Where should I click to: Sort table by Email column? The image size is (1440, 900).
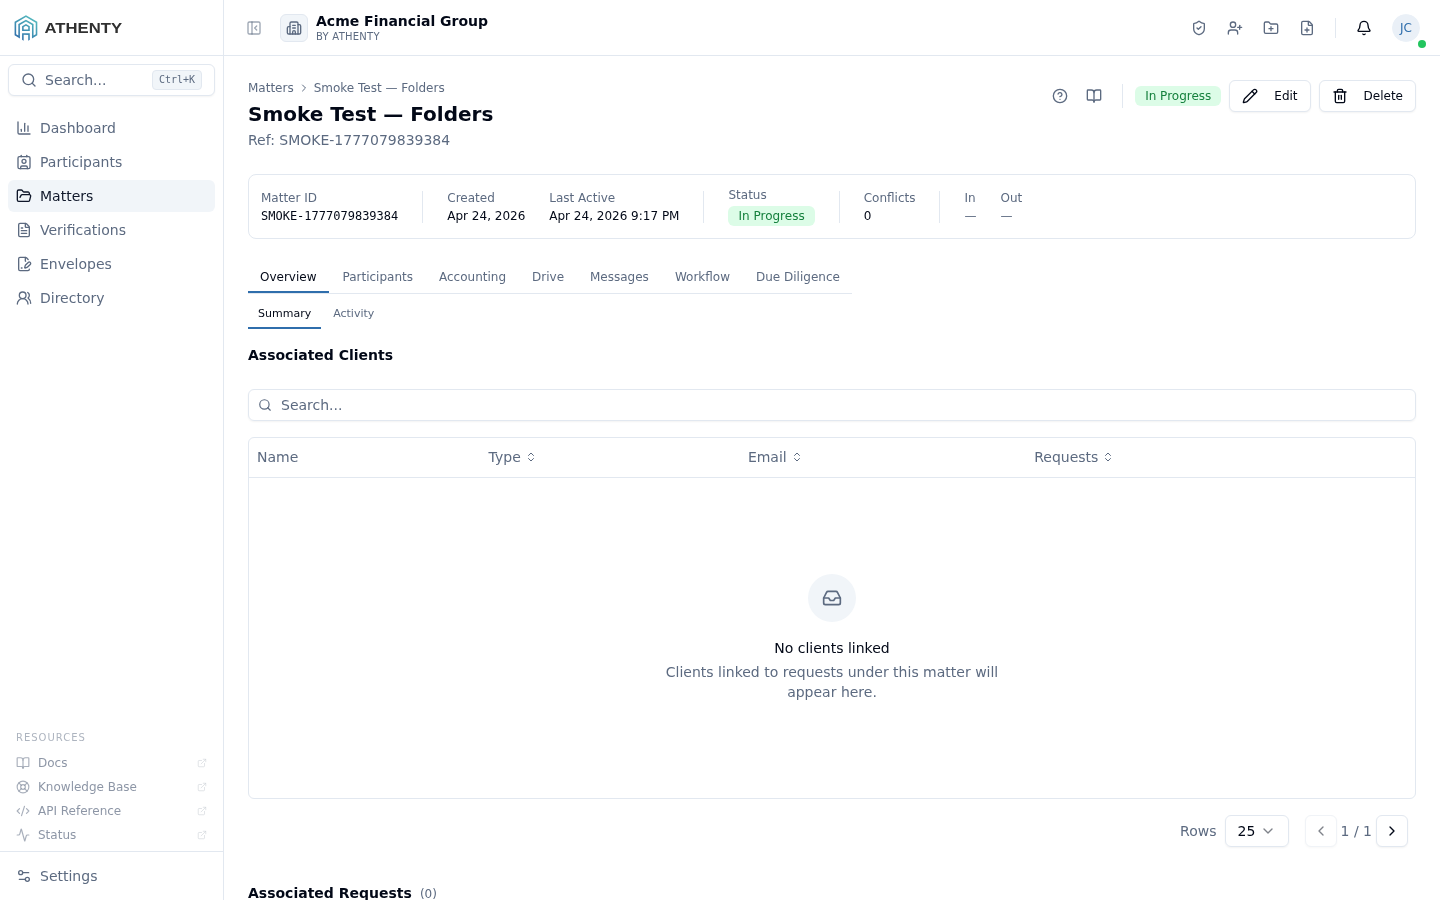click(775, 457)
